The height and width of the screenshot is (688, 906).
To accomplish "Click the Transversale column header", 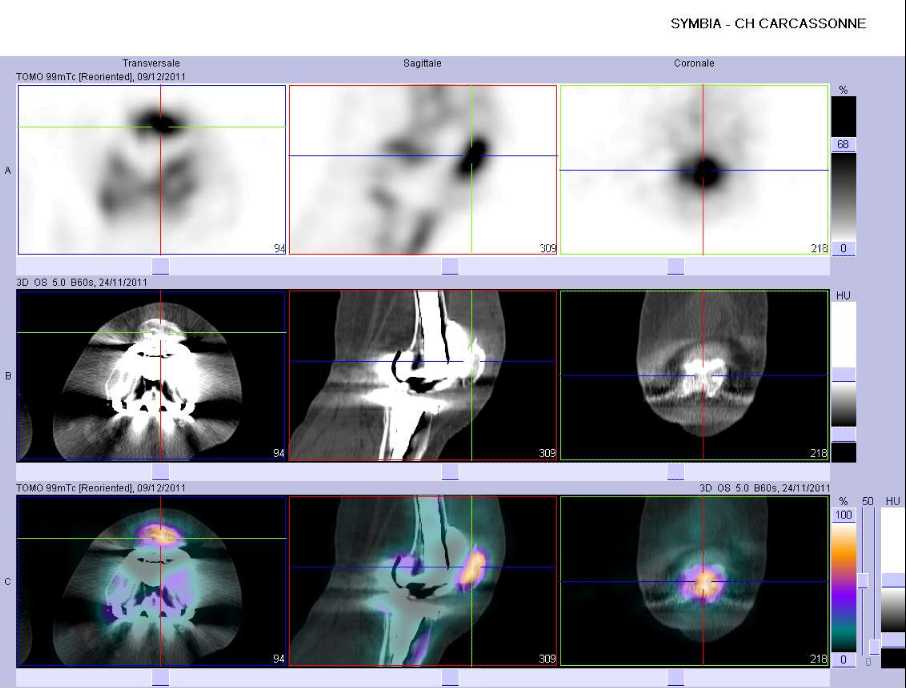I will tap(151, 63).
